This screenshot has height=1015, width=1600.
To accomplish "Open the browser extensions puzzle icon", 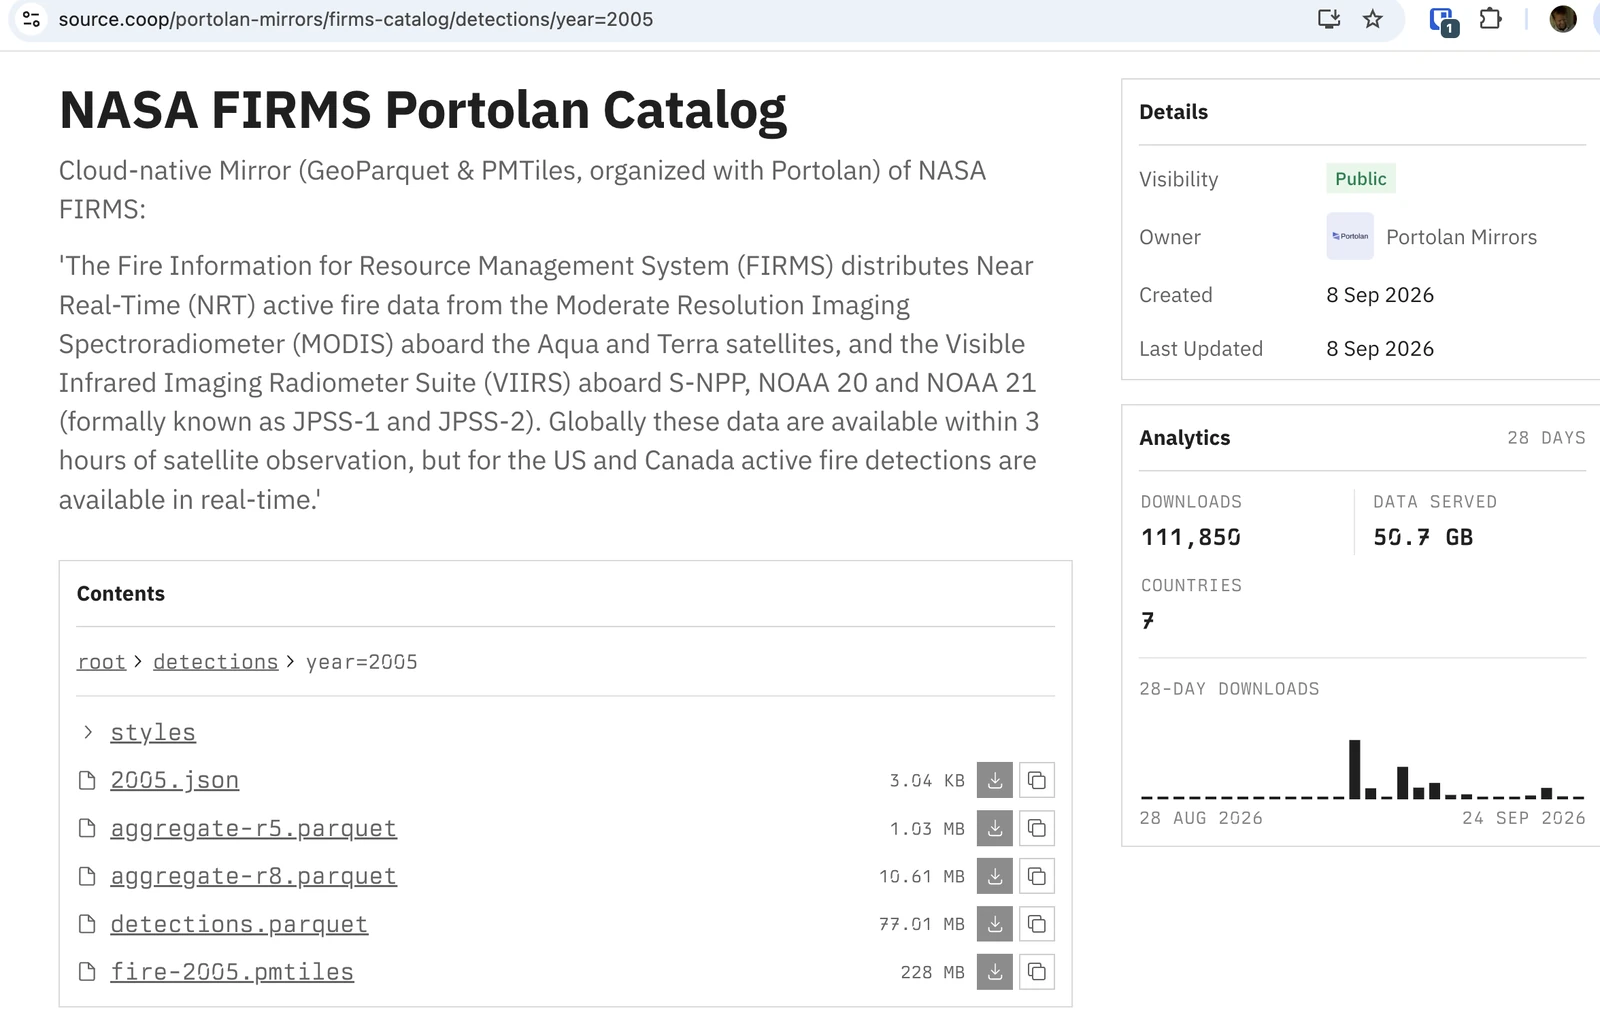I will pyautogui.click(x=1490, y=19).
